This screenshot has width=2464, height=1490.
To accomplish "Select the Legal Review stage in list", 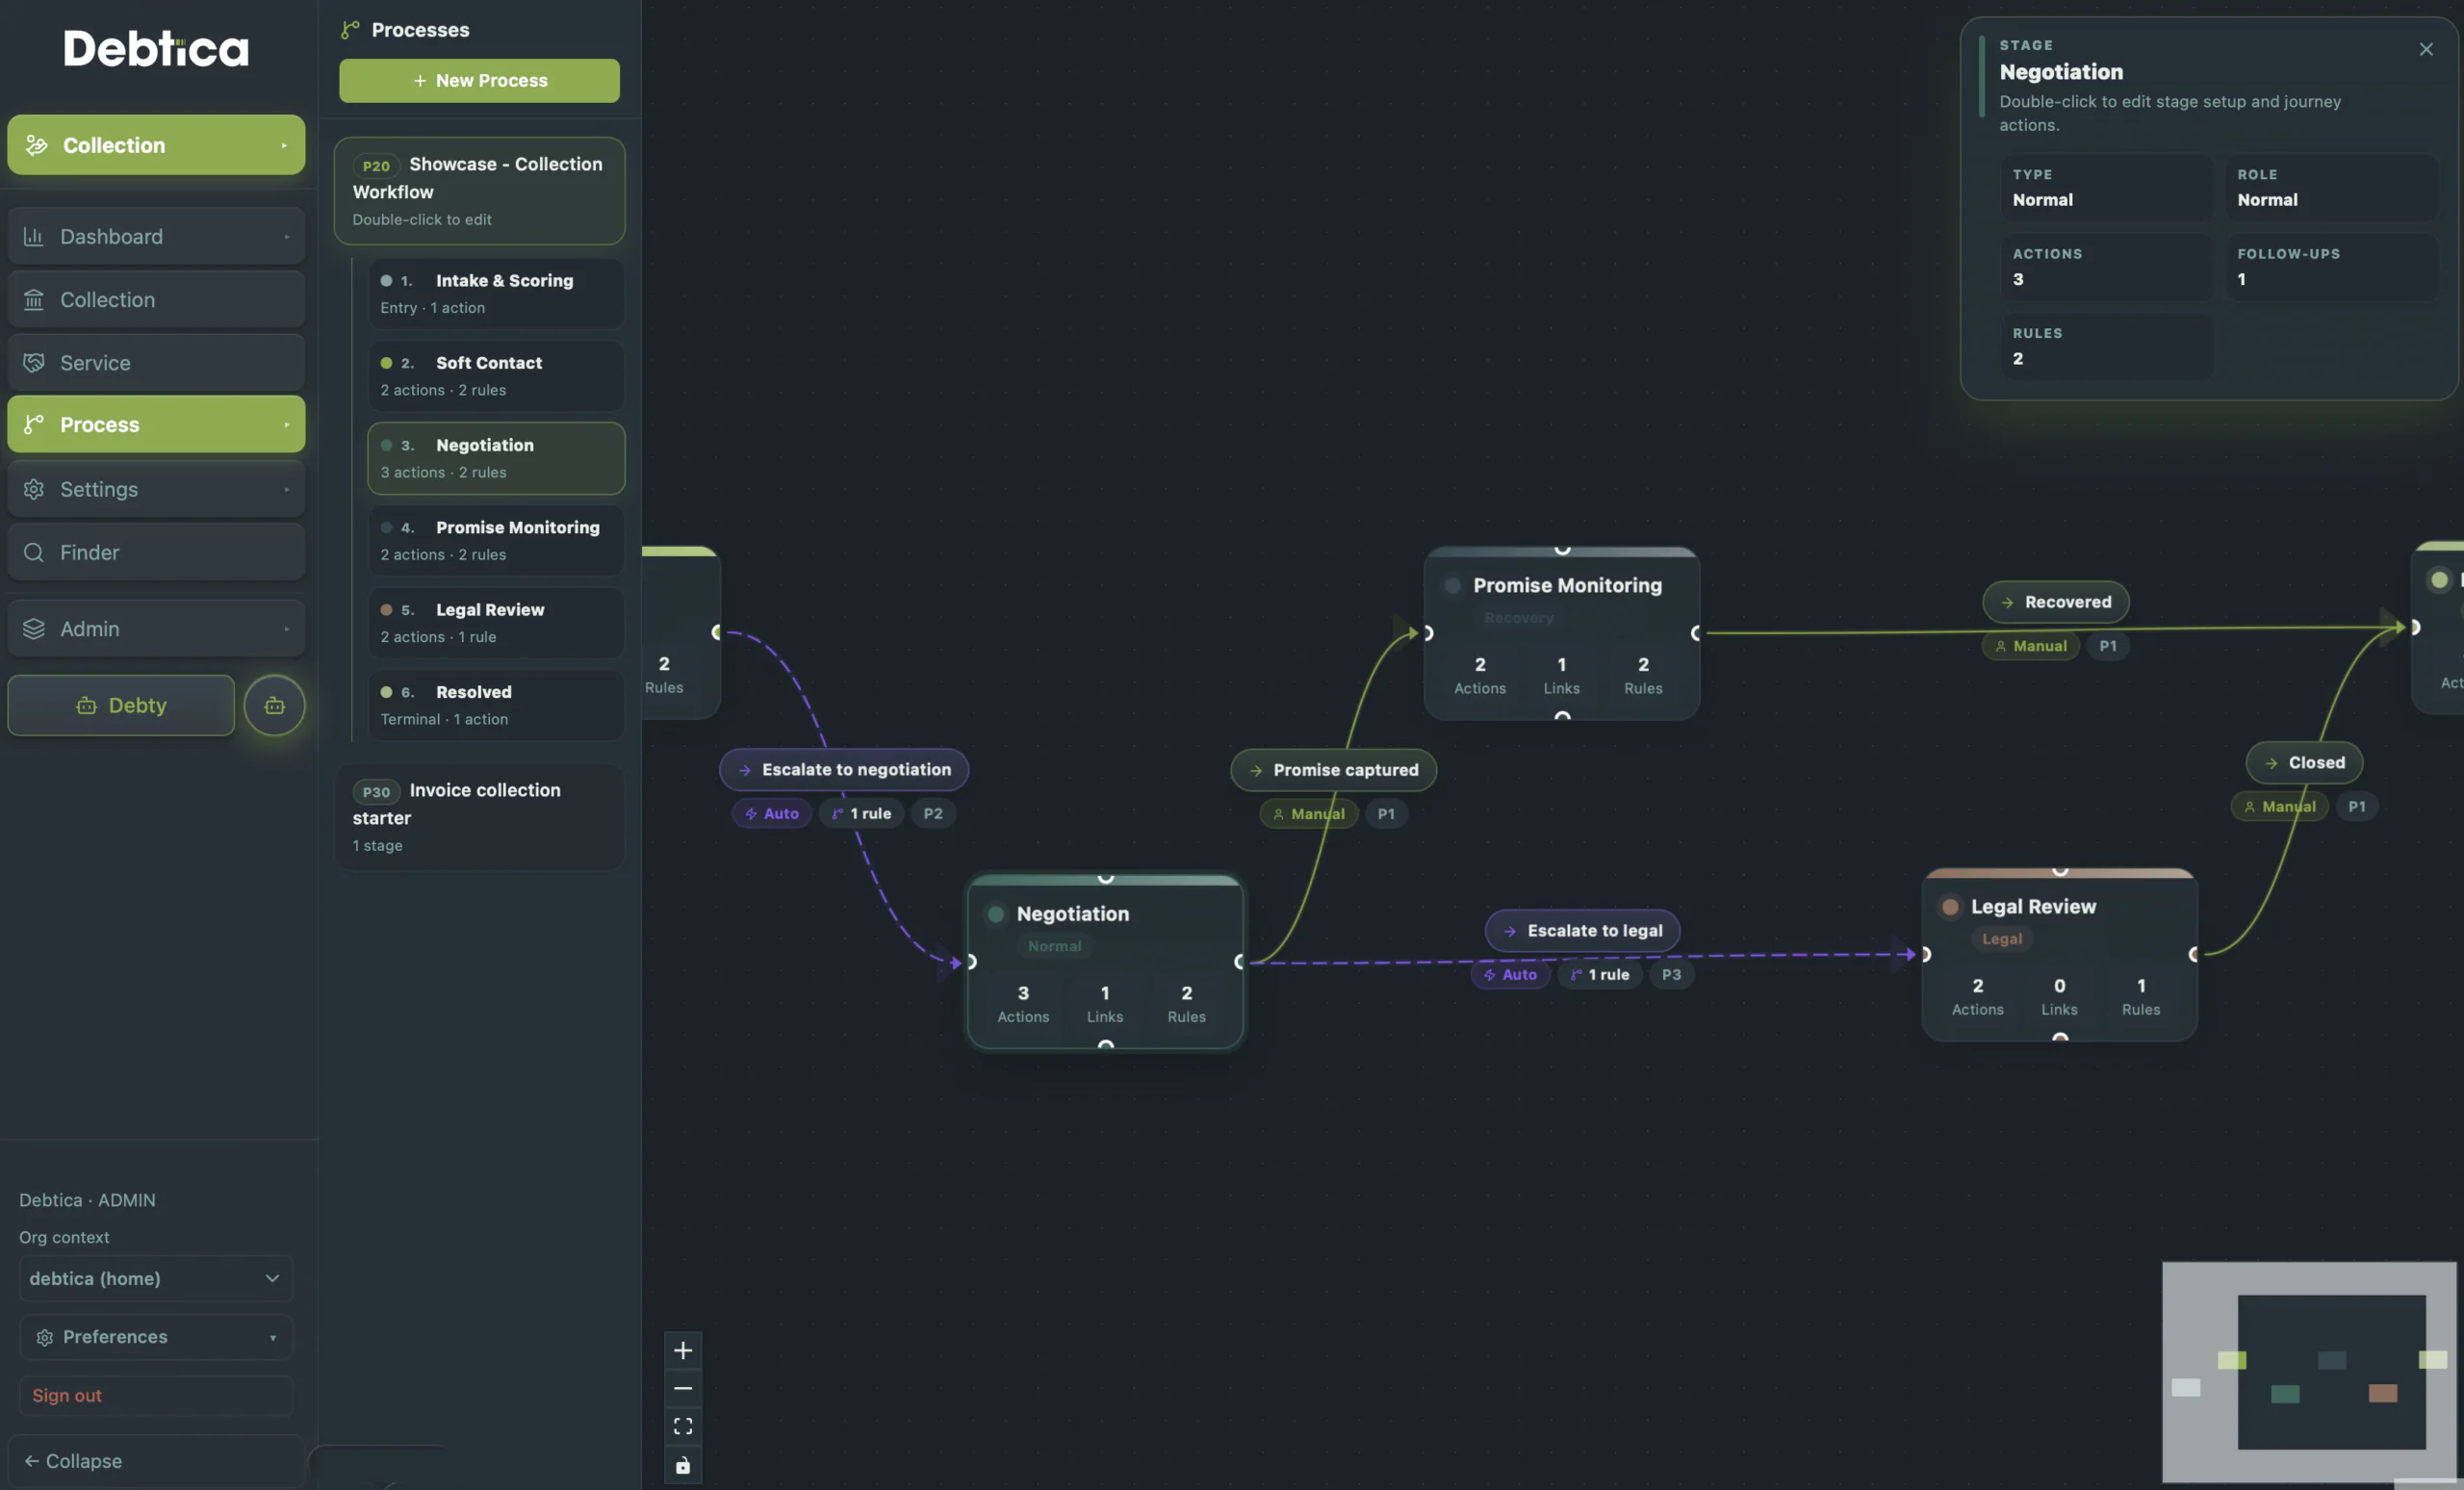I will point(496,622).
